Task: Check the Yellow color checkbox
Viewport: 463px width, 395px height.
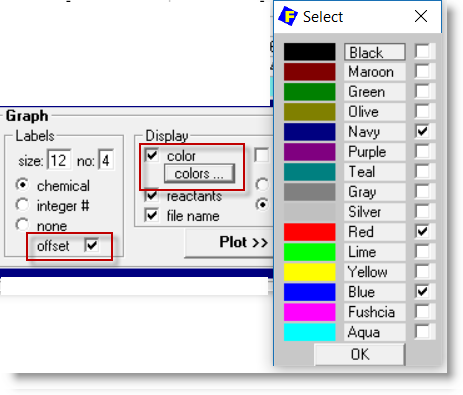Action: tap(423, 272)
